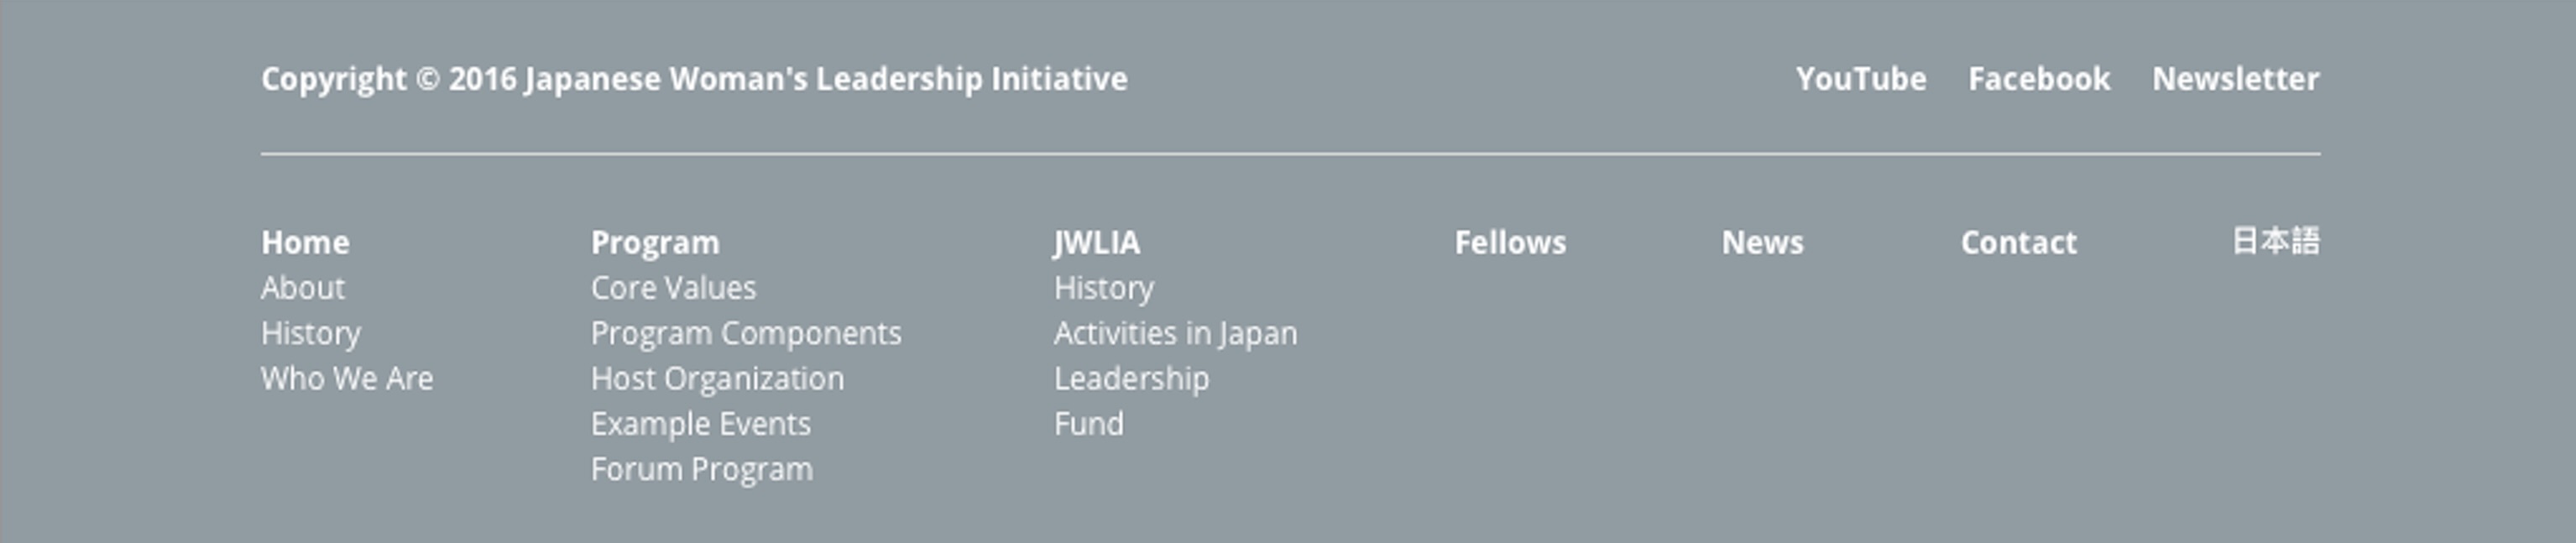Open Activities in Japan link
Viewport: 2576px width, 543px height.
click(x=1175, y=333)
